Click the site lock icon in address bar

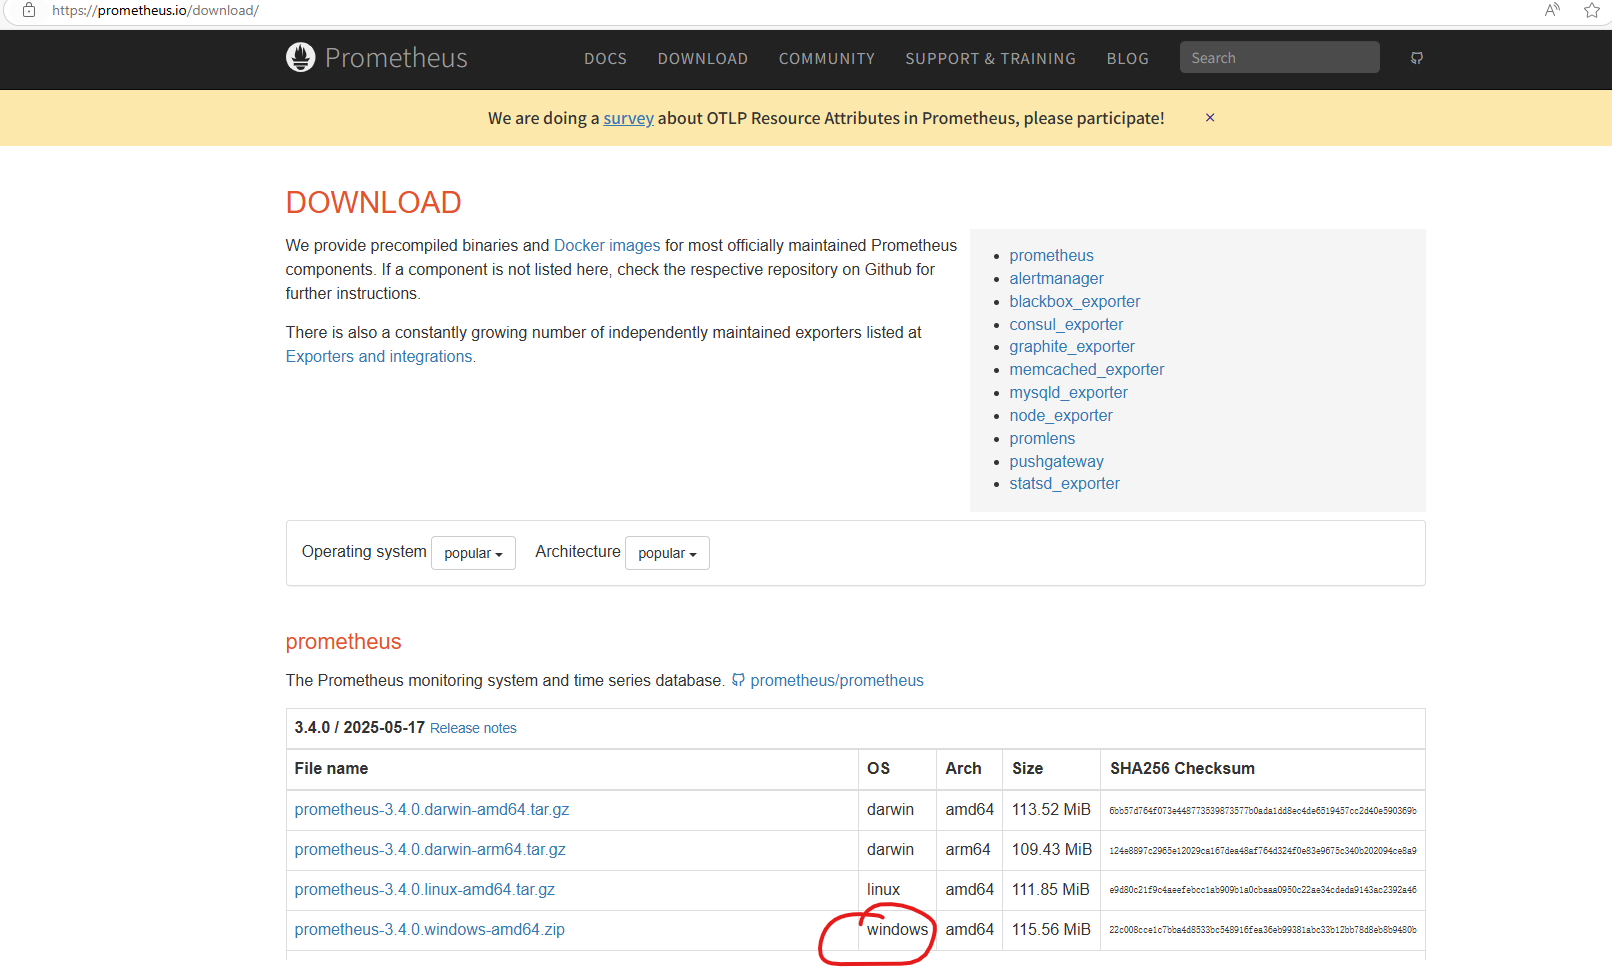pos(29,10)
